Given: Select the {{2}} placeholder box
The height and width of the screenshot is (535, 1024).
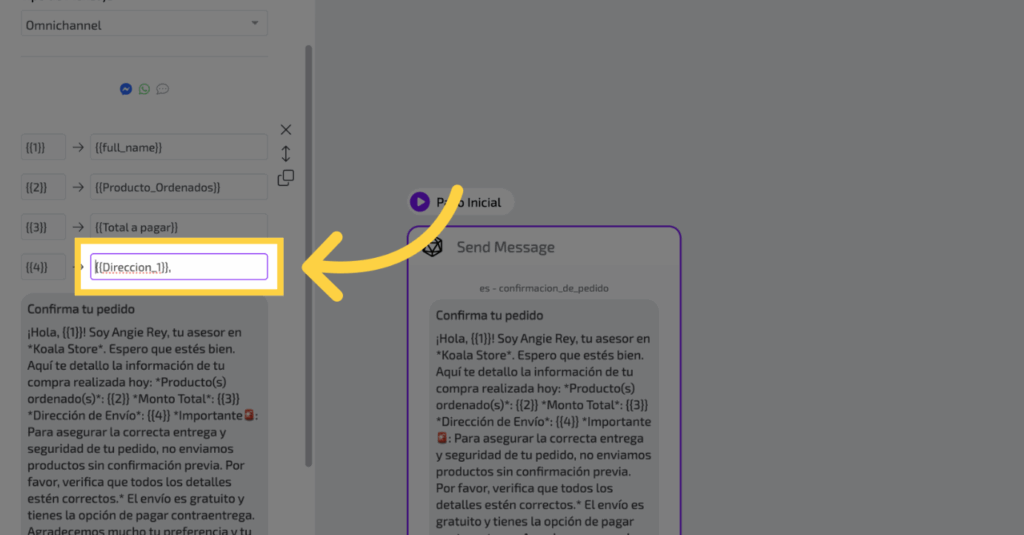Looking at the screenshot, I should tap(44, 187).
